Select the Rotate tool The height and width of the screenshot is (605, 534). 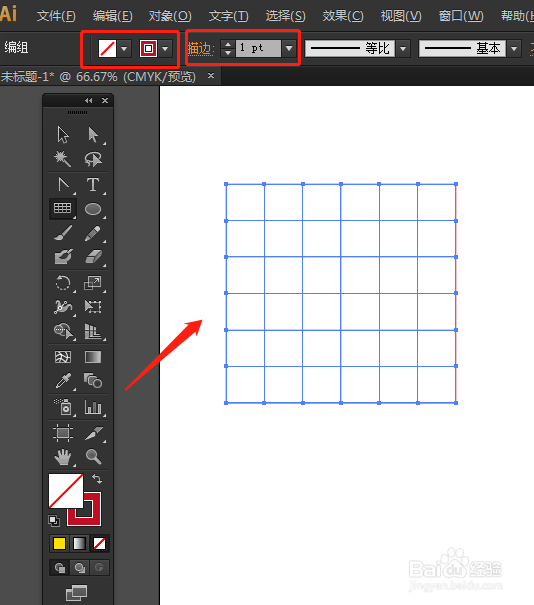[x=63, y=283]
